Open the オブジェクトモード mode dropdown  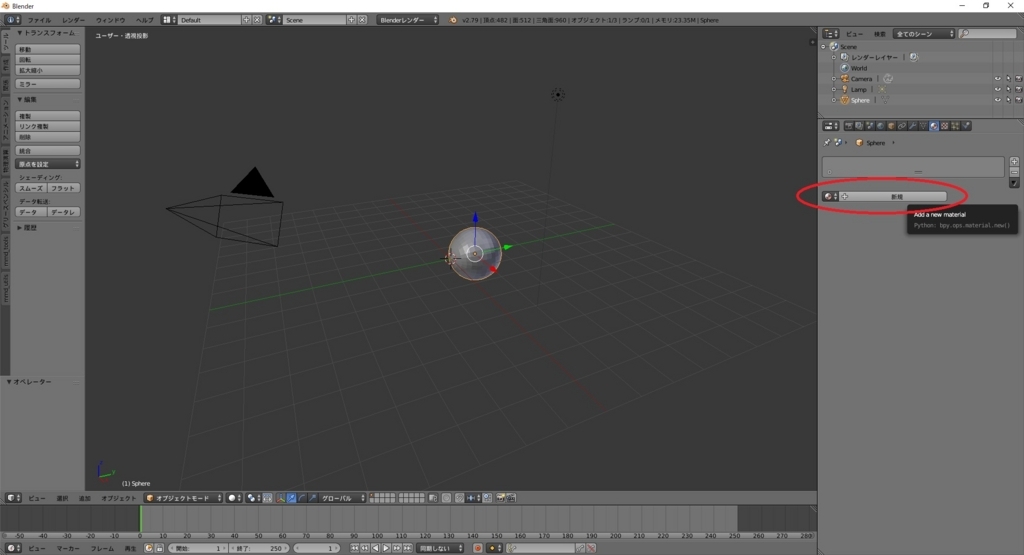pyautogui.click(x=184, y=498)
